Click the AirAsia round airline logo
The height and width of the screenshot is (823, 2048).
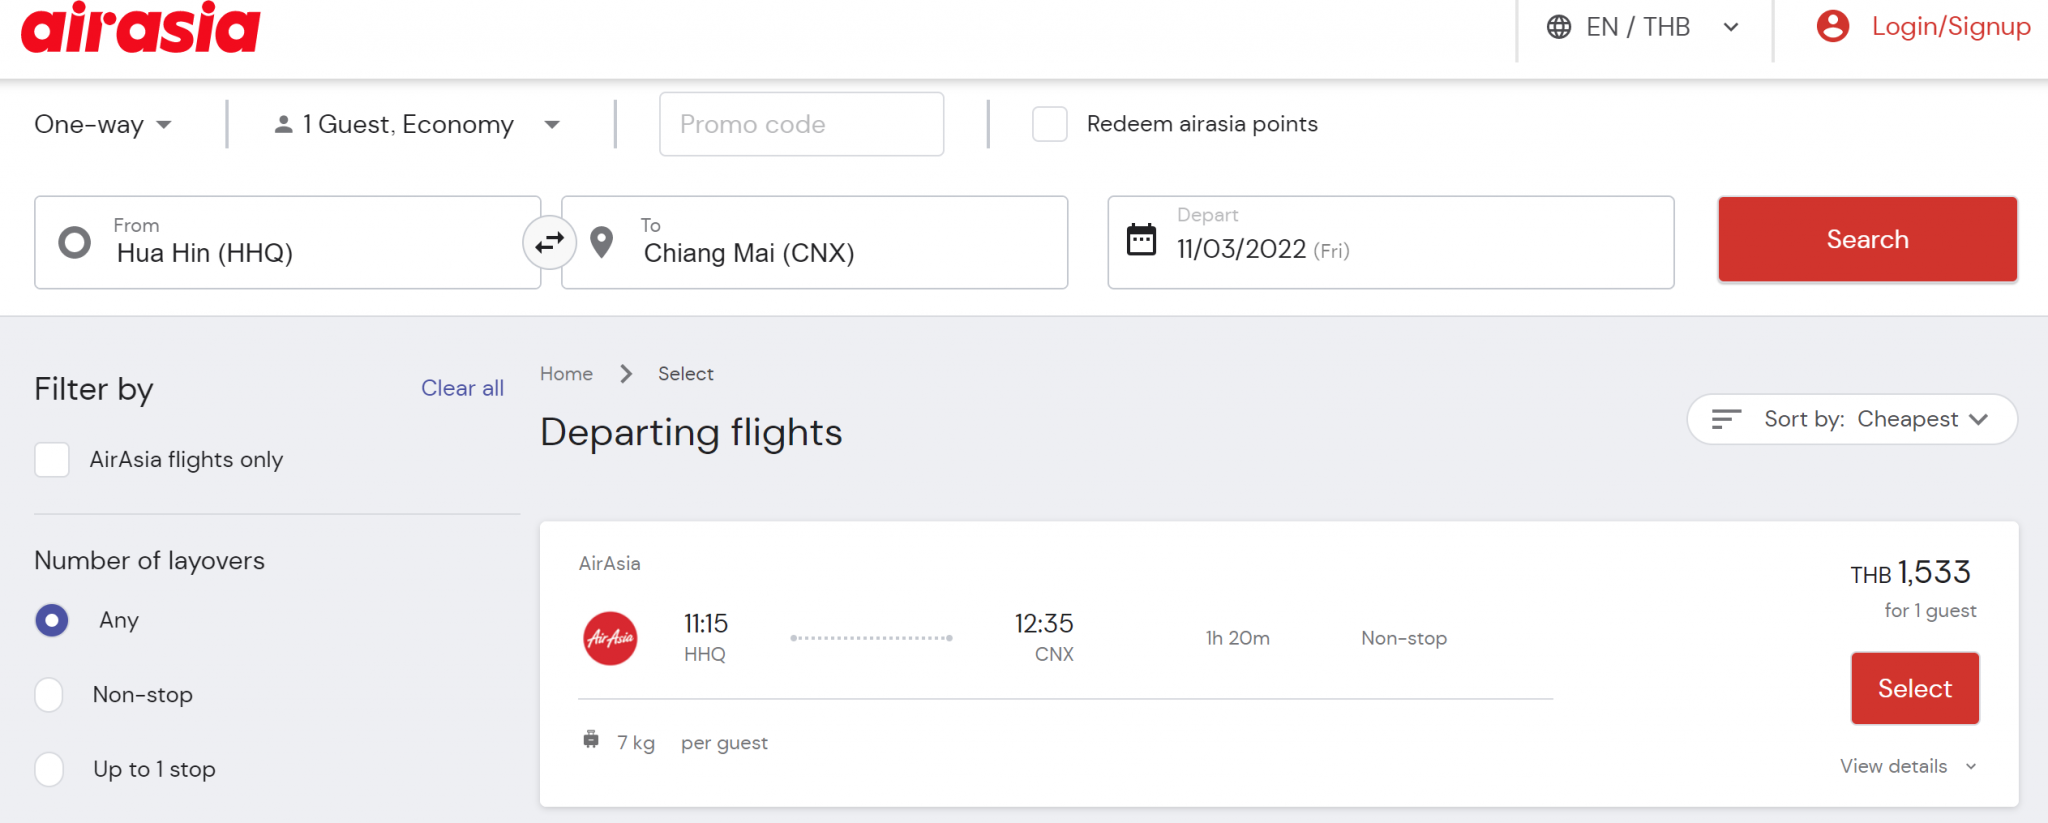[610, 638]
